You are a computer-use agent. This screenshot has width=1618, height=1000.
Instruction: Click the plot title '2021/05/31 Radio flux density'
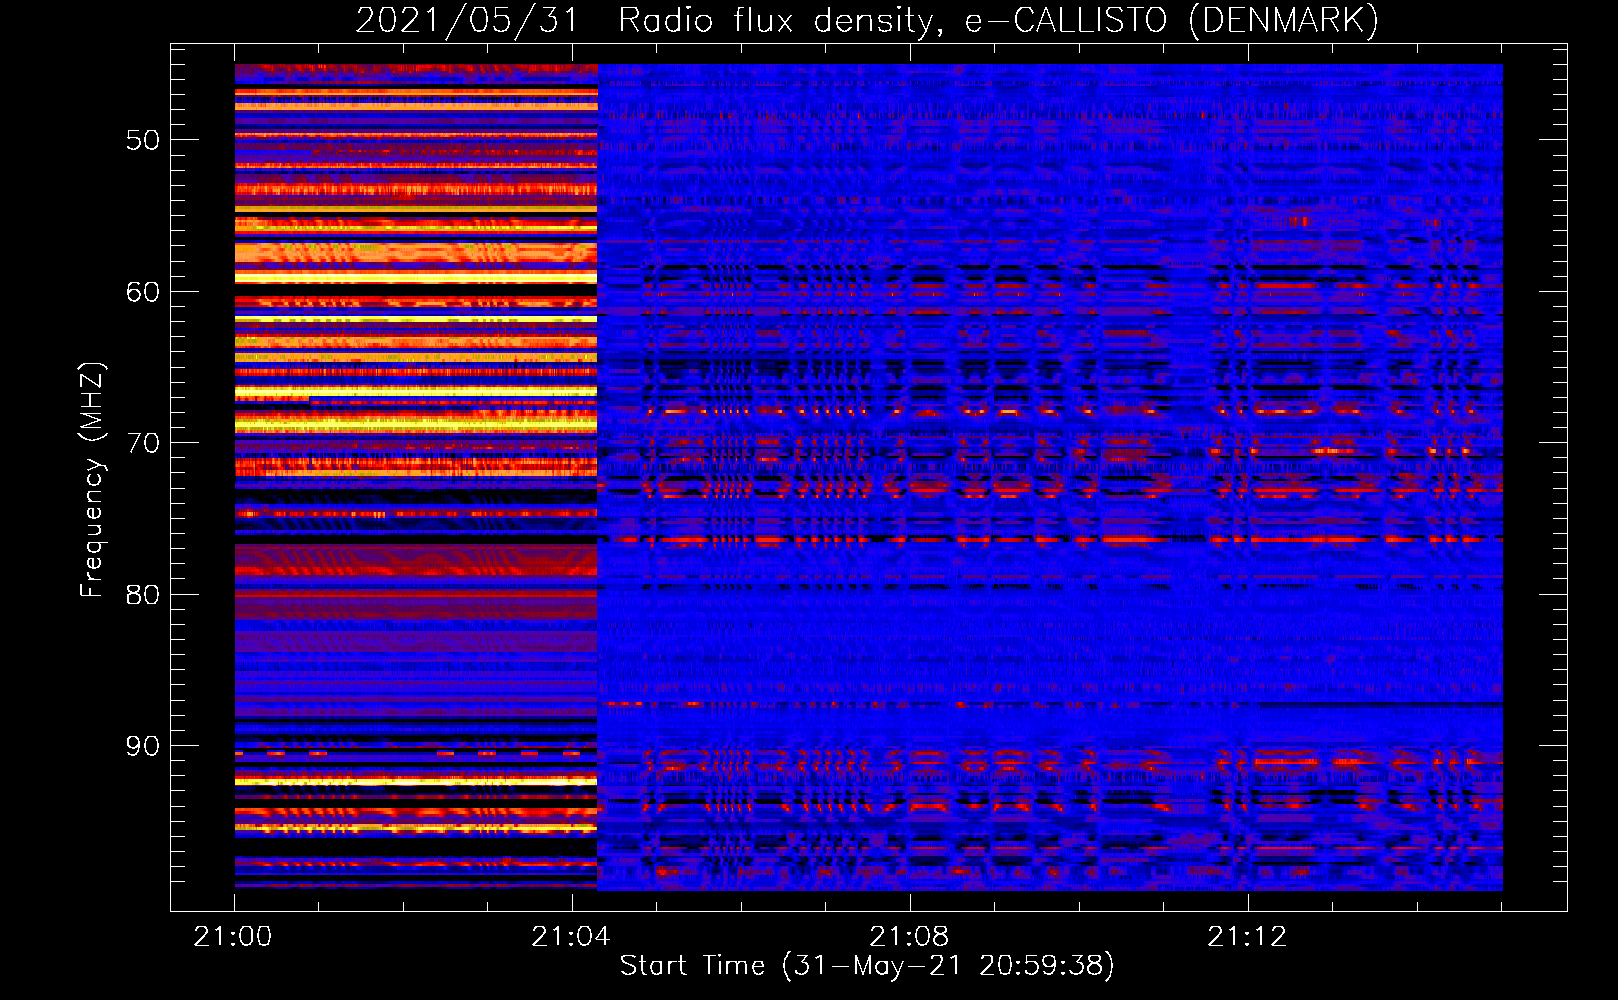[867, 20]
